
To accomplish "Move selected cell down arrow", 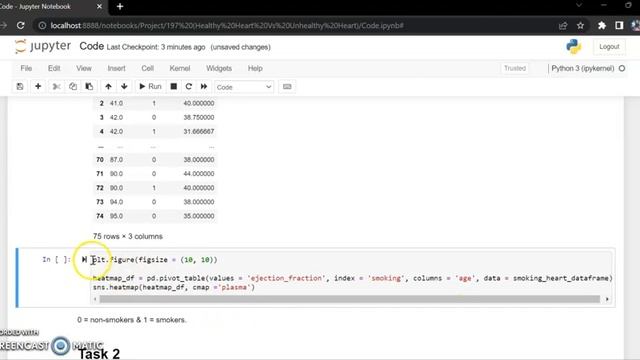I will tap(124, 87).
